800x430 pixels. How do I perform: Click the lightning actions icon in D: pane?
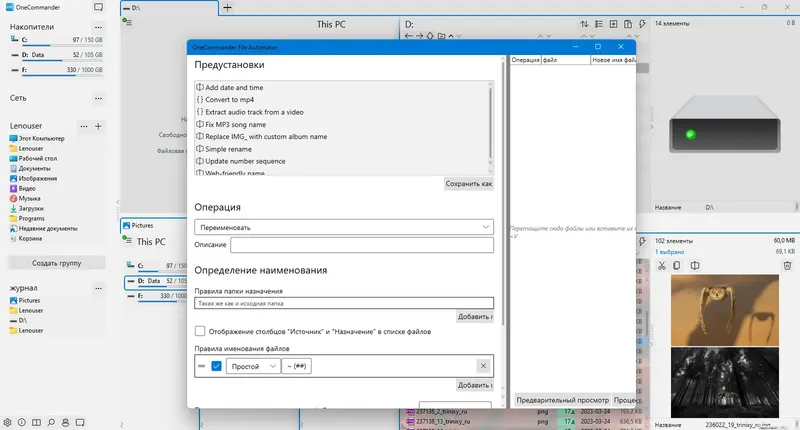click(642, 24)
